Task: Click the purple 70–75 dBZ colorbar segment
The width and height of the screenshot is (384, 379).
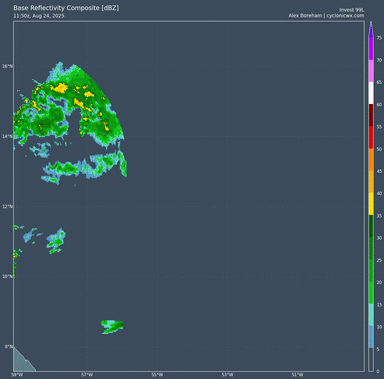Action: [371, 49]
